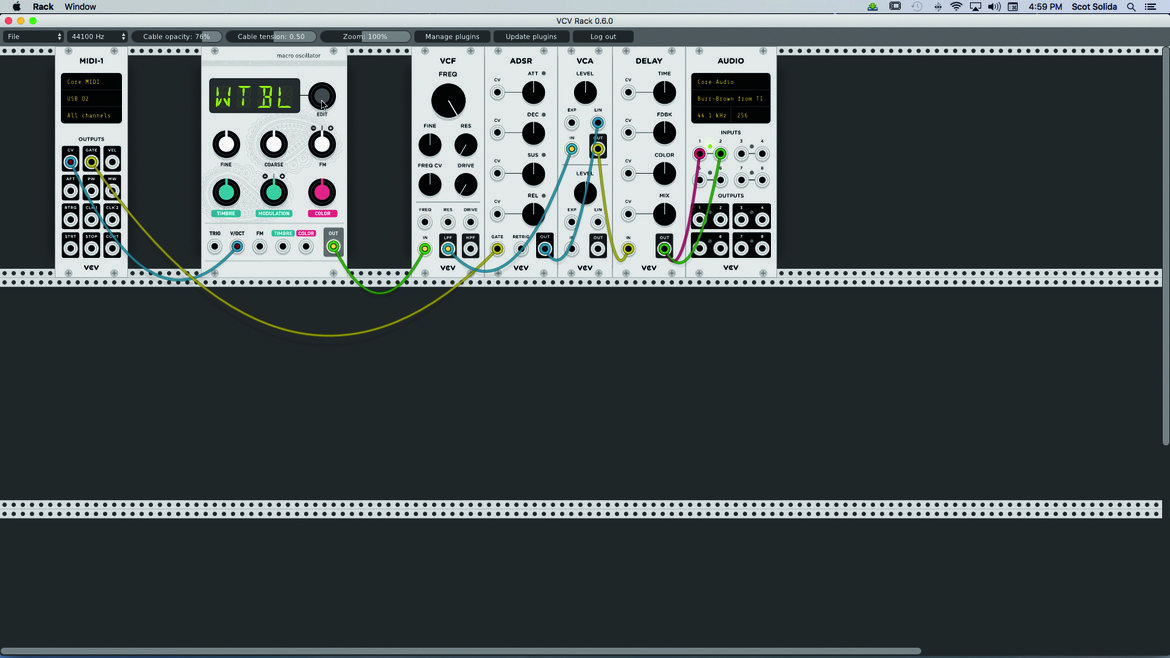This screenshot has width=1170, height=658.
Task: Adjust the Zoom slider
Action: coord(366,37)
